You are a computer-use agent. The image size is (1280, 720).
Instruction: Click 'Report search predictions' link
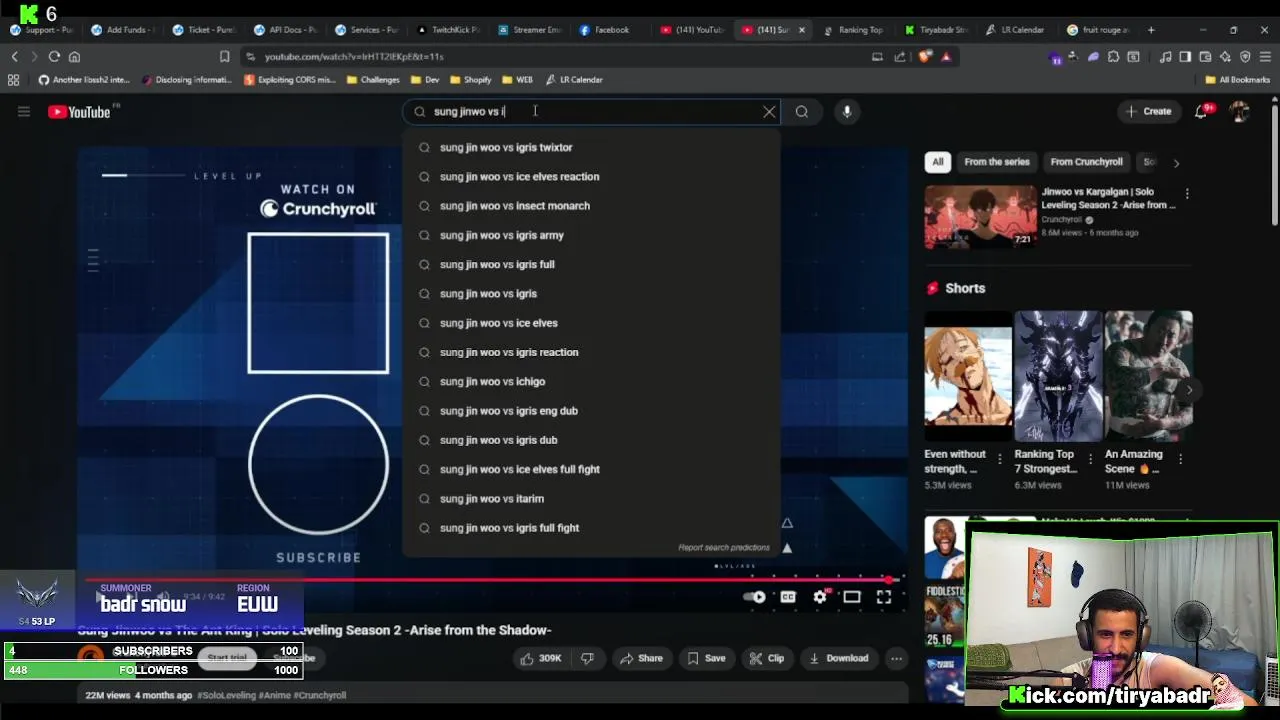coord(724,548)
